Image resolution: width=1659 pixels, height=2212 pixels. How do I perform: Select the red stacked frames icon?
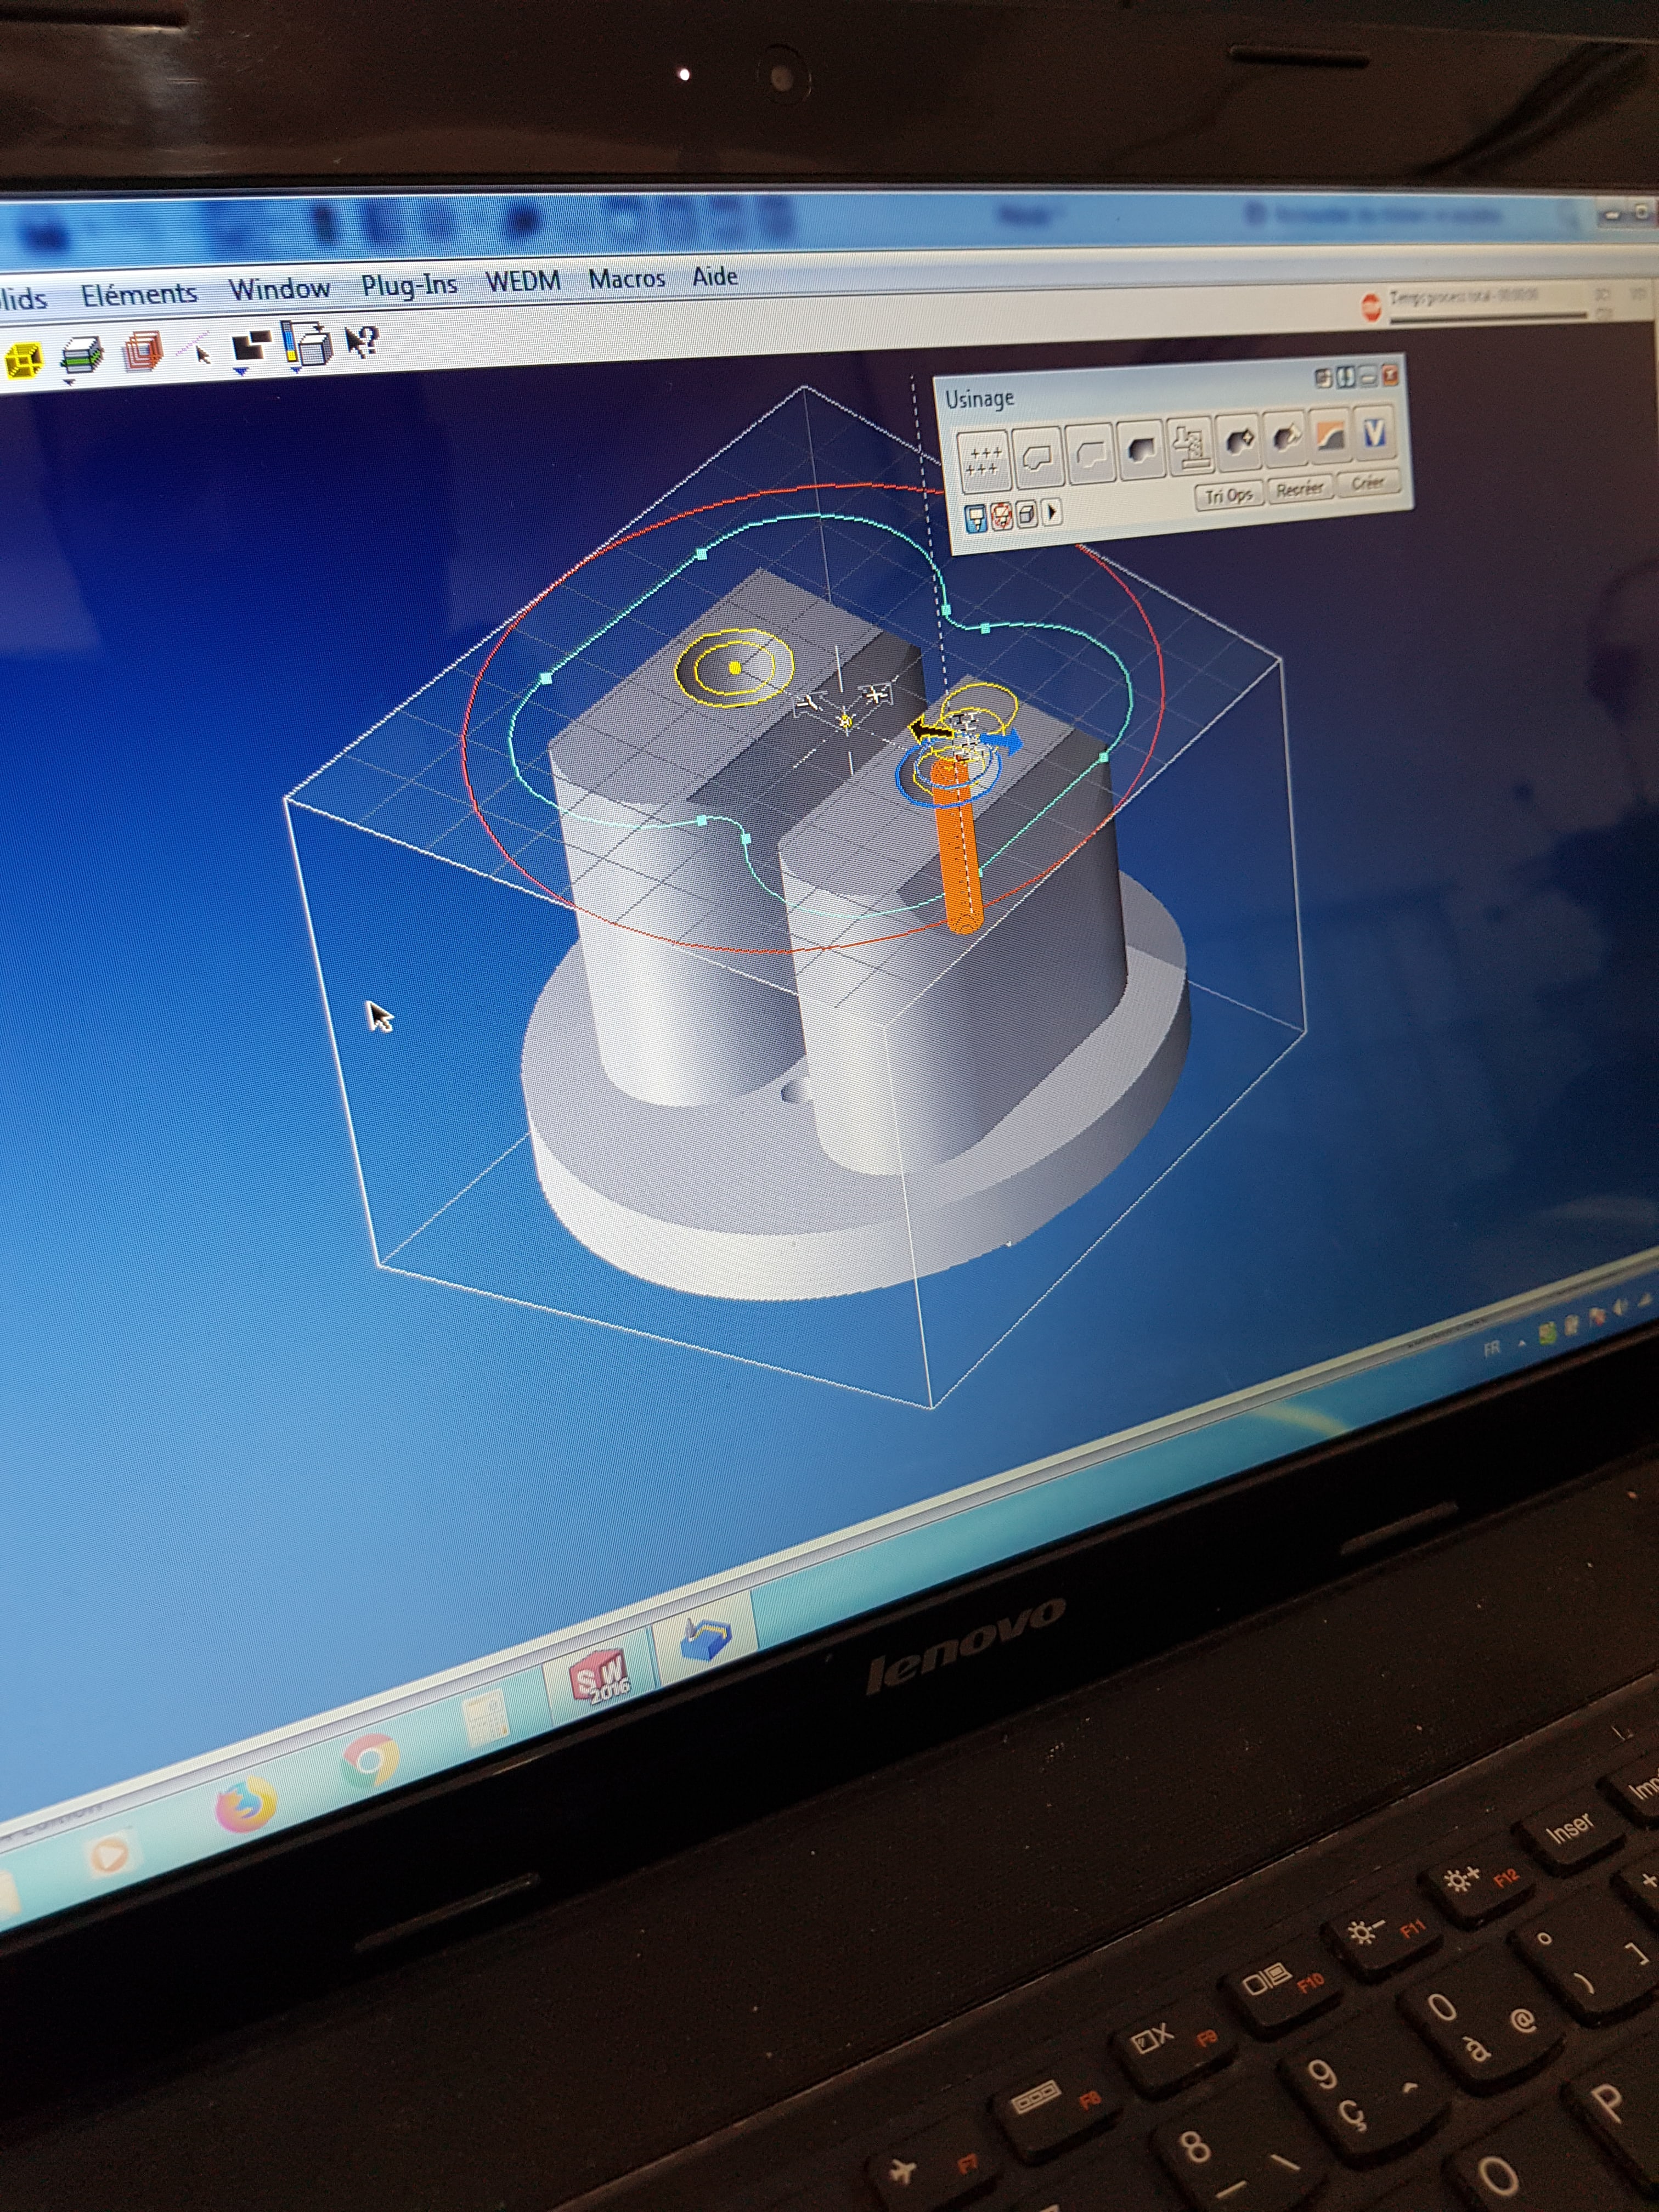click(x=143, y=352)
